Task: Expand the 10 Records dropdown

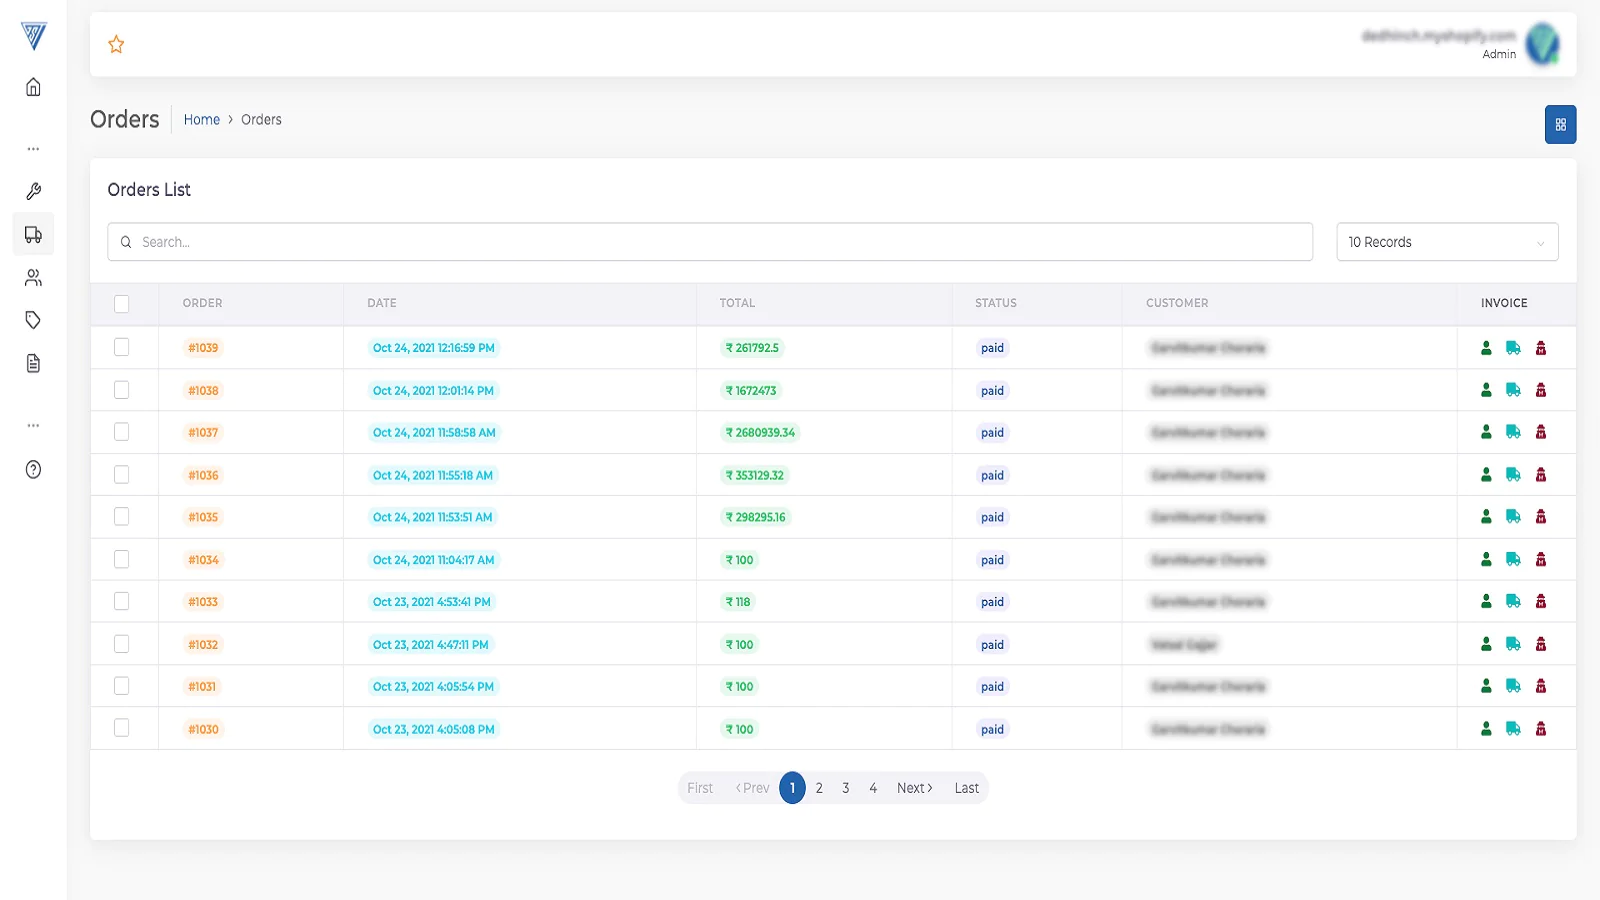Action: pos(1446,242)
